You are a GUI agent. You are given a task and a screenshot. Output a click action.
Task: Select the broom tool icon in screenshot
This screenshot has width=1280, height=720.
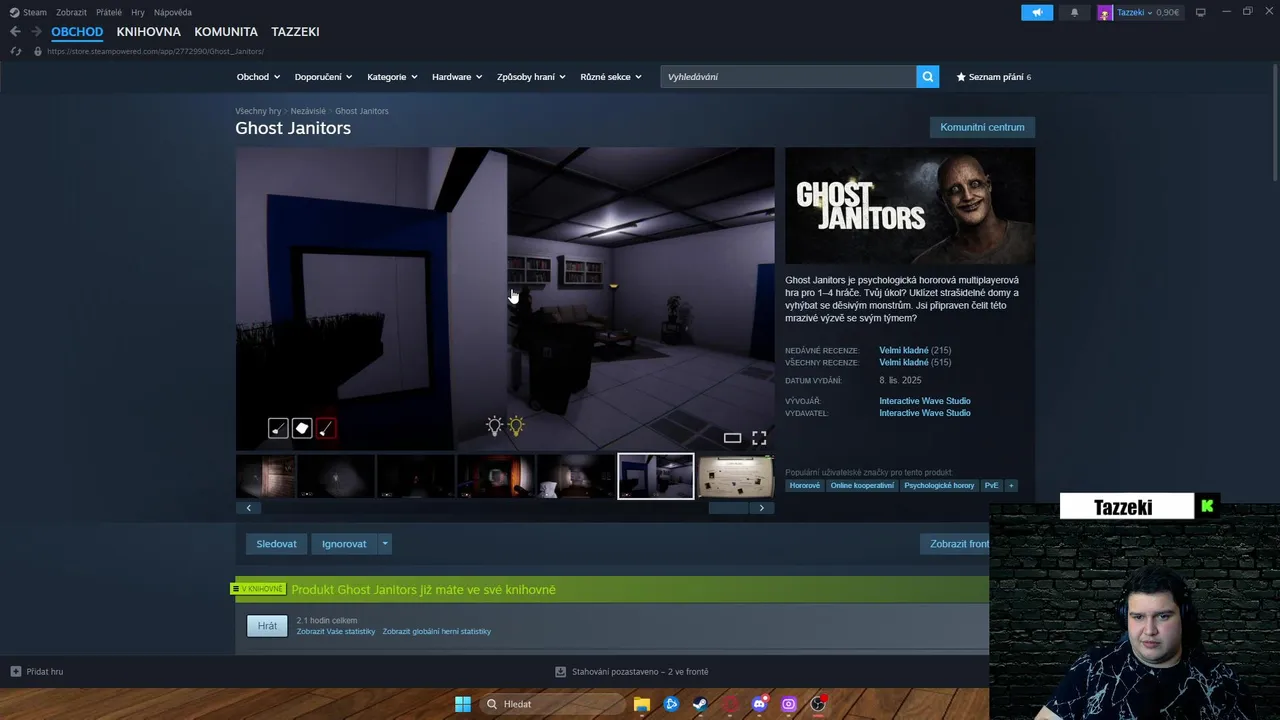278,429
